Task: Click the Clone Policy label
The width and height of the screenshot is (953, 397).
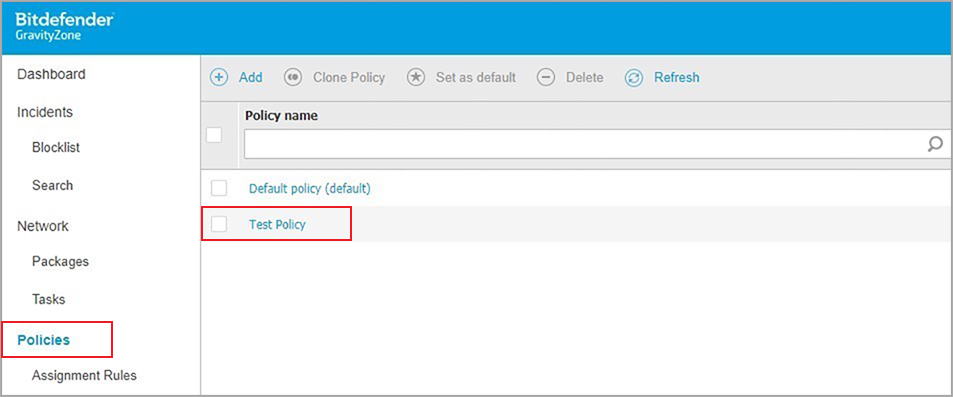Action: click(349, 78)
